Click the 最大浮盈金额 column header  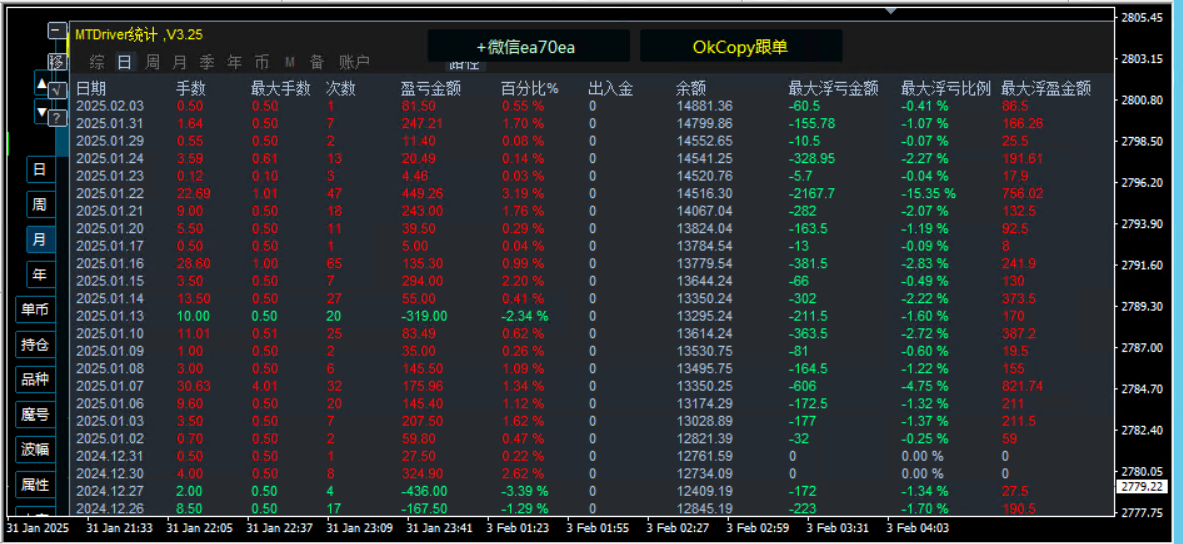(1046, 89)
